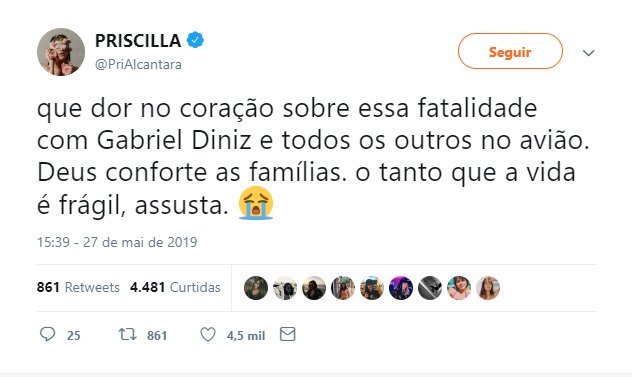Click the purple-toned liker avatar
Image resolution: width=632 pixels, height=377 pixels.
401,288
